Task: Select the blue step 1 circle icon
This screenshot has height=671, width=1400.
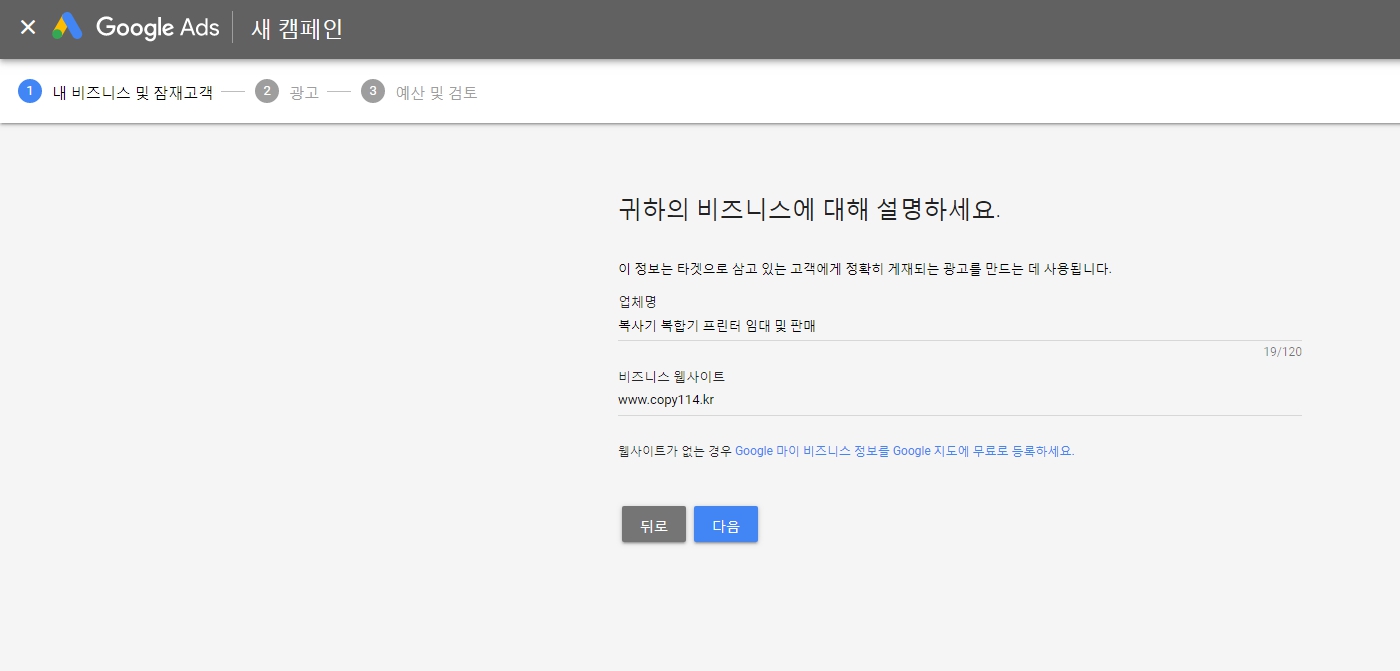Action: (x=30, y=92)
